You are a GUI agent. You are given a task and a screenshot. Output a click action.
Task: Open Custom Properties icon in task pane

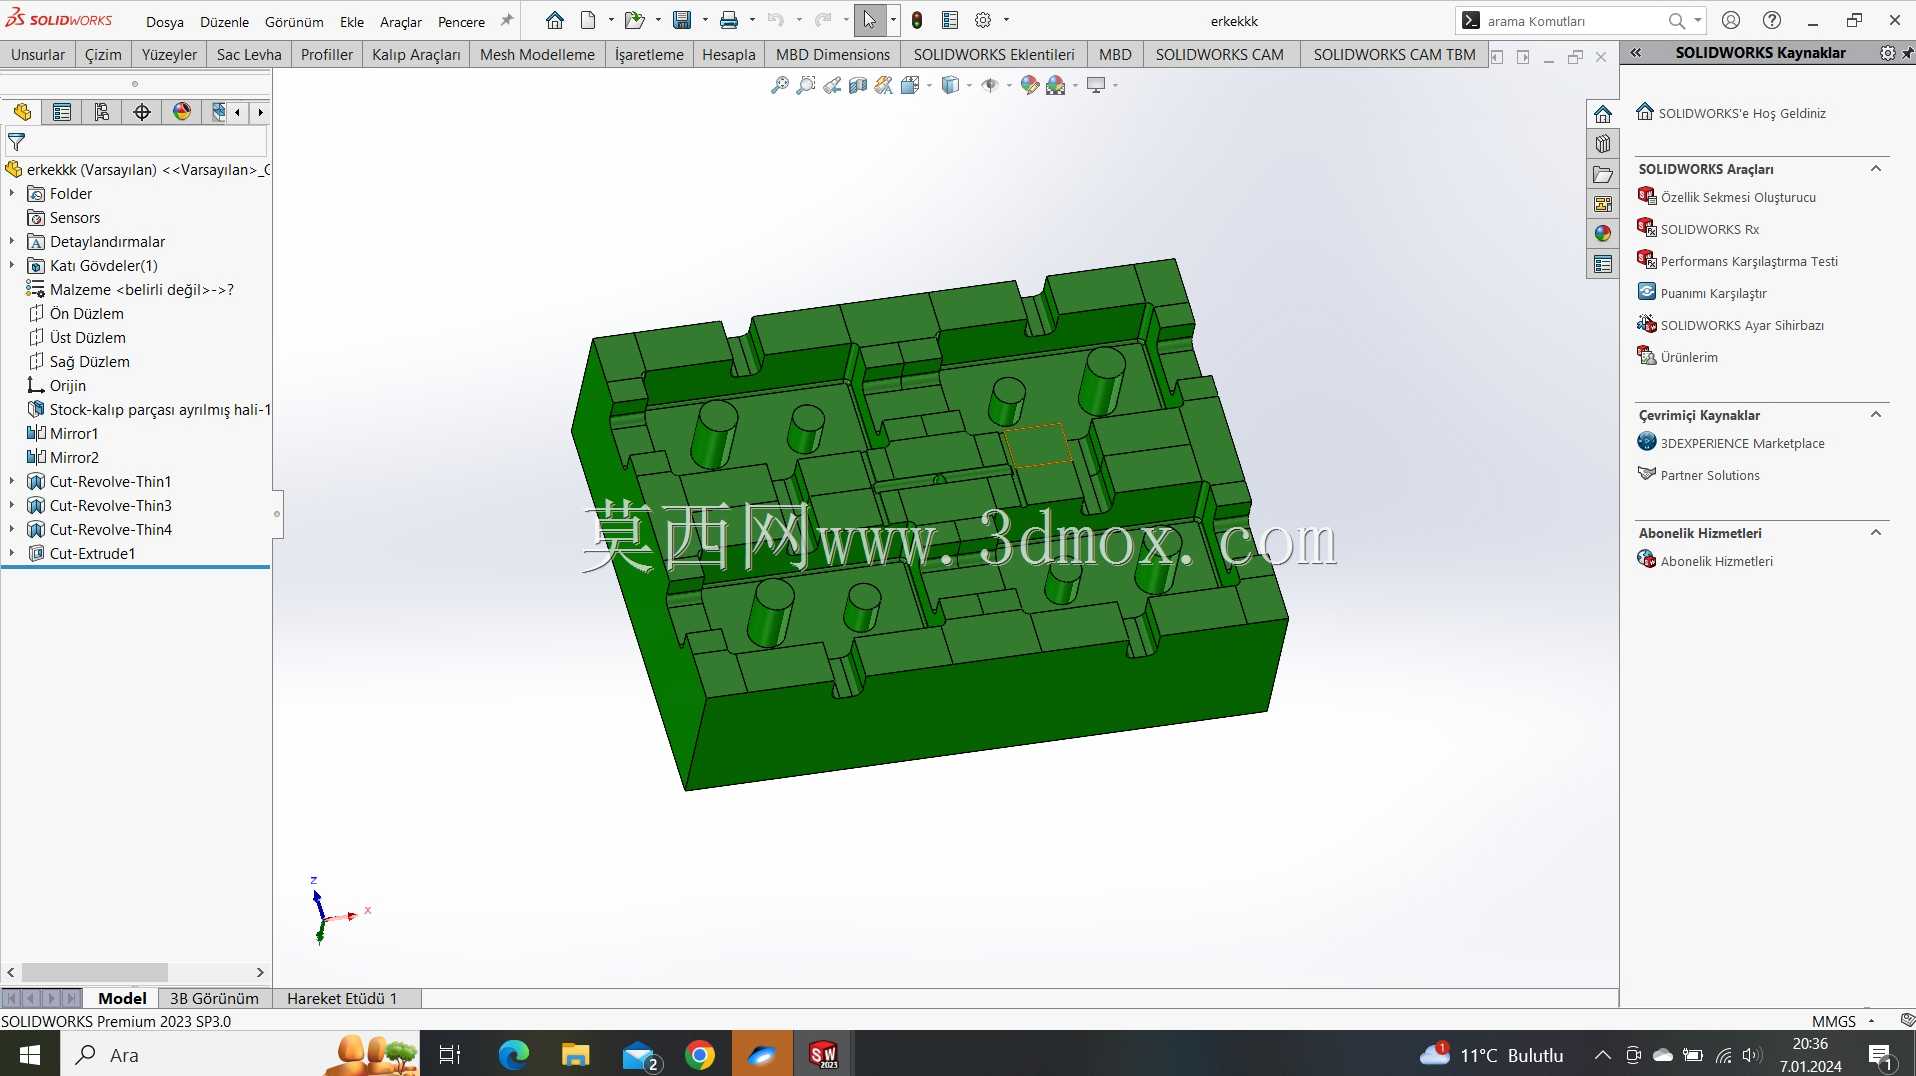(x=1603, y=264)
